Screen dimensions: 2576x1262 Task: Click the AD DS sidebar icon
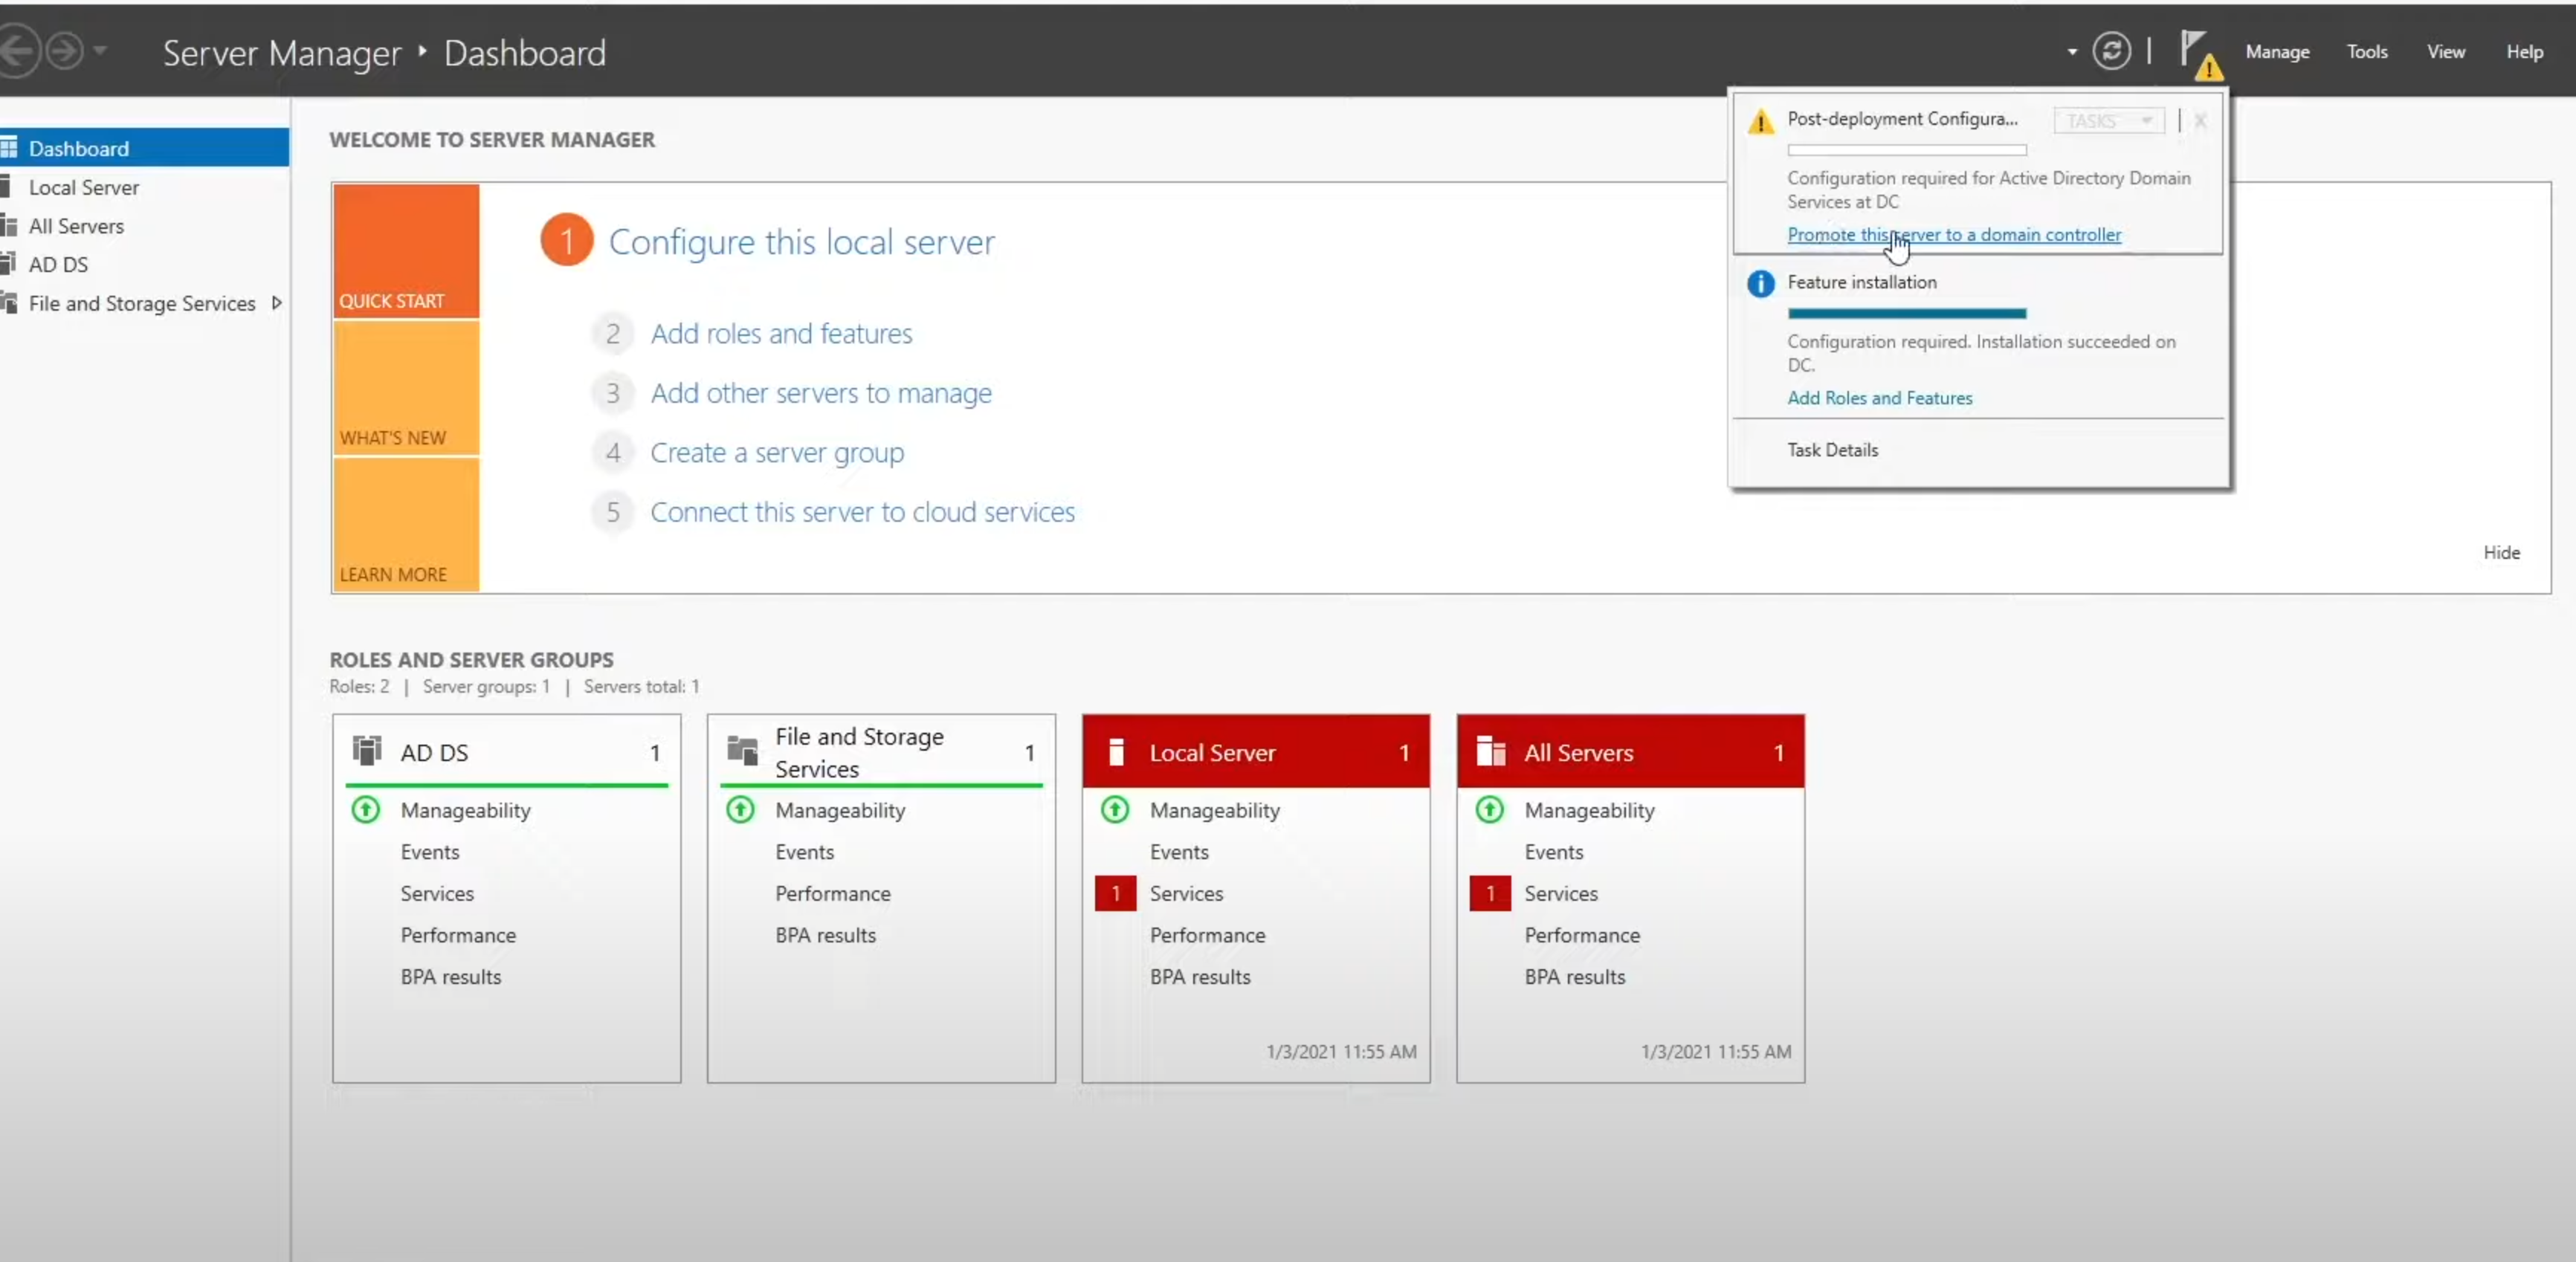[9, 264]
